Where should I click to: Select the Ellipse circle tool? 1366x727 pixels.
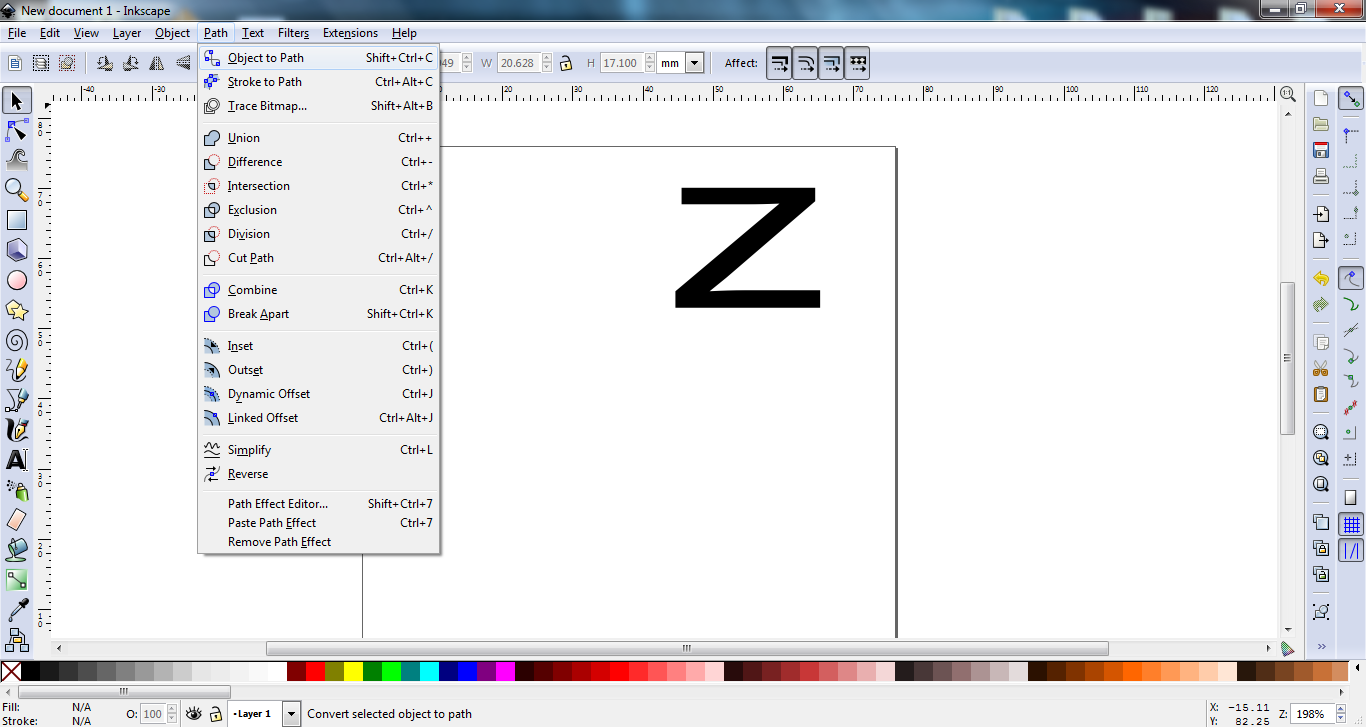coord(17,280)
